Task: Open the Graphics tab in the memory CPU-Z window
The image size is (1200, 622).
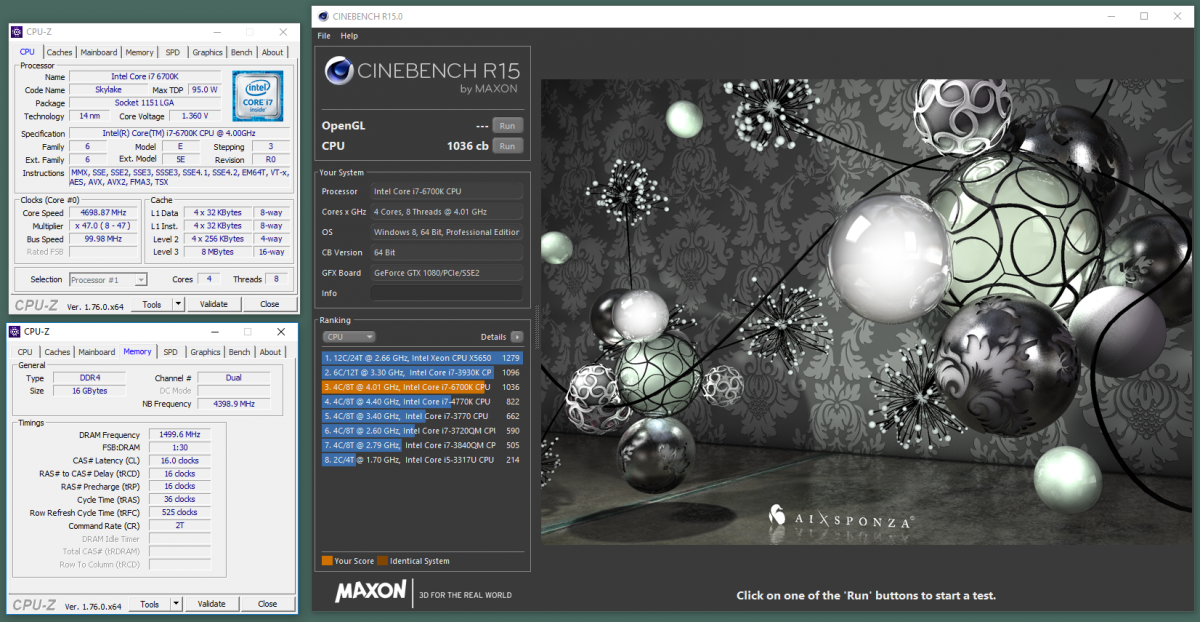Action: click(x=206, y=352)
